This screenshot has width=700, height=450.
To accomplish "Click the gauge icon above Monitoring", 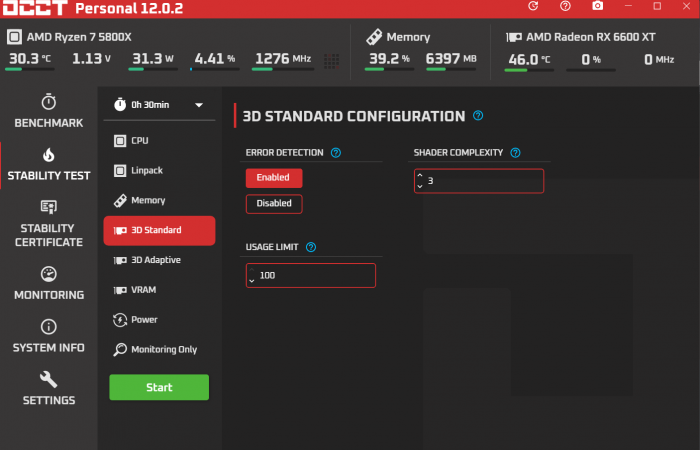I will [49, 274].
